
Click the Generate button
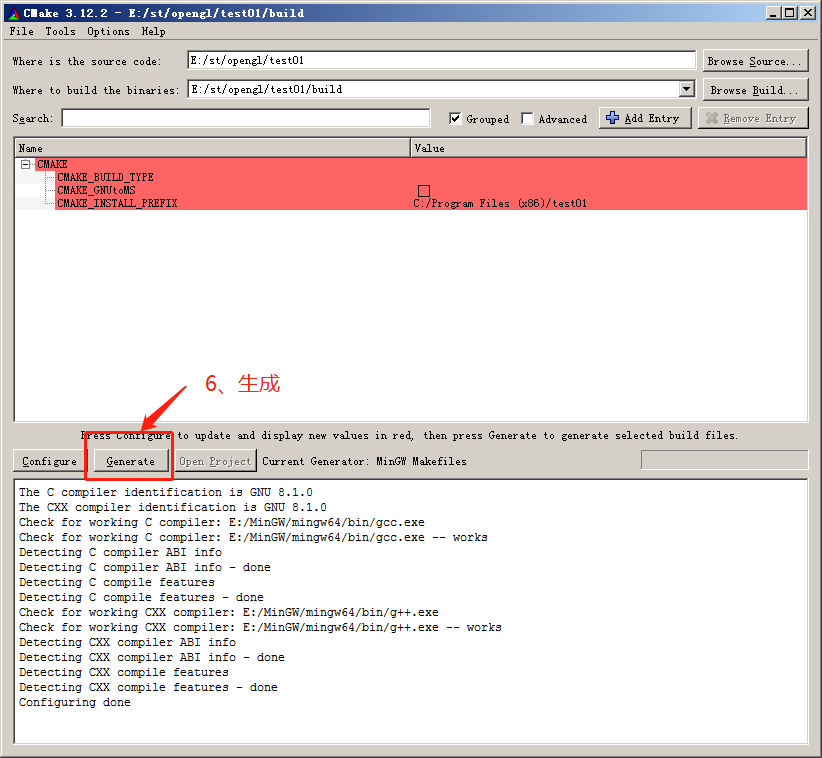131,461
